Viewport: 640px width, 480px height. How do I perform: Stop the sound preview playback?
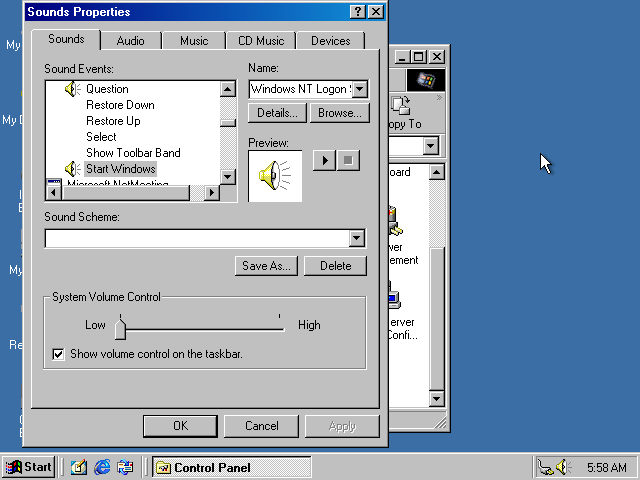pos(348,160)
